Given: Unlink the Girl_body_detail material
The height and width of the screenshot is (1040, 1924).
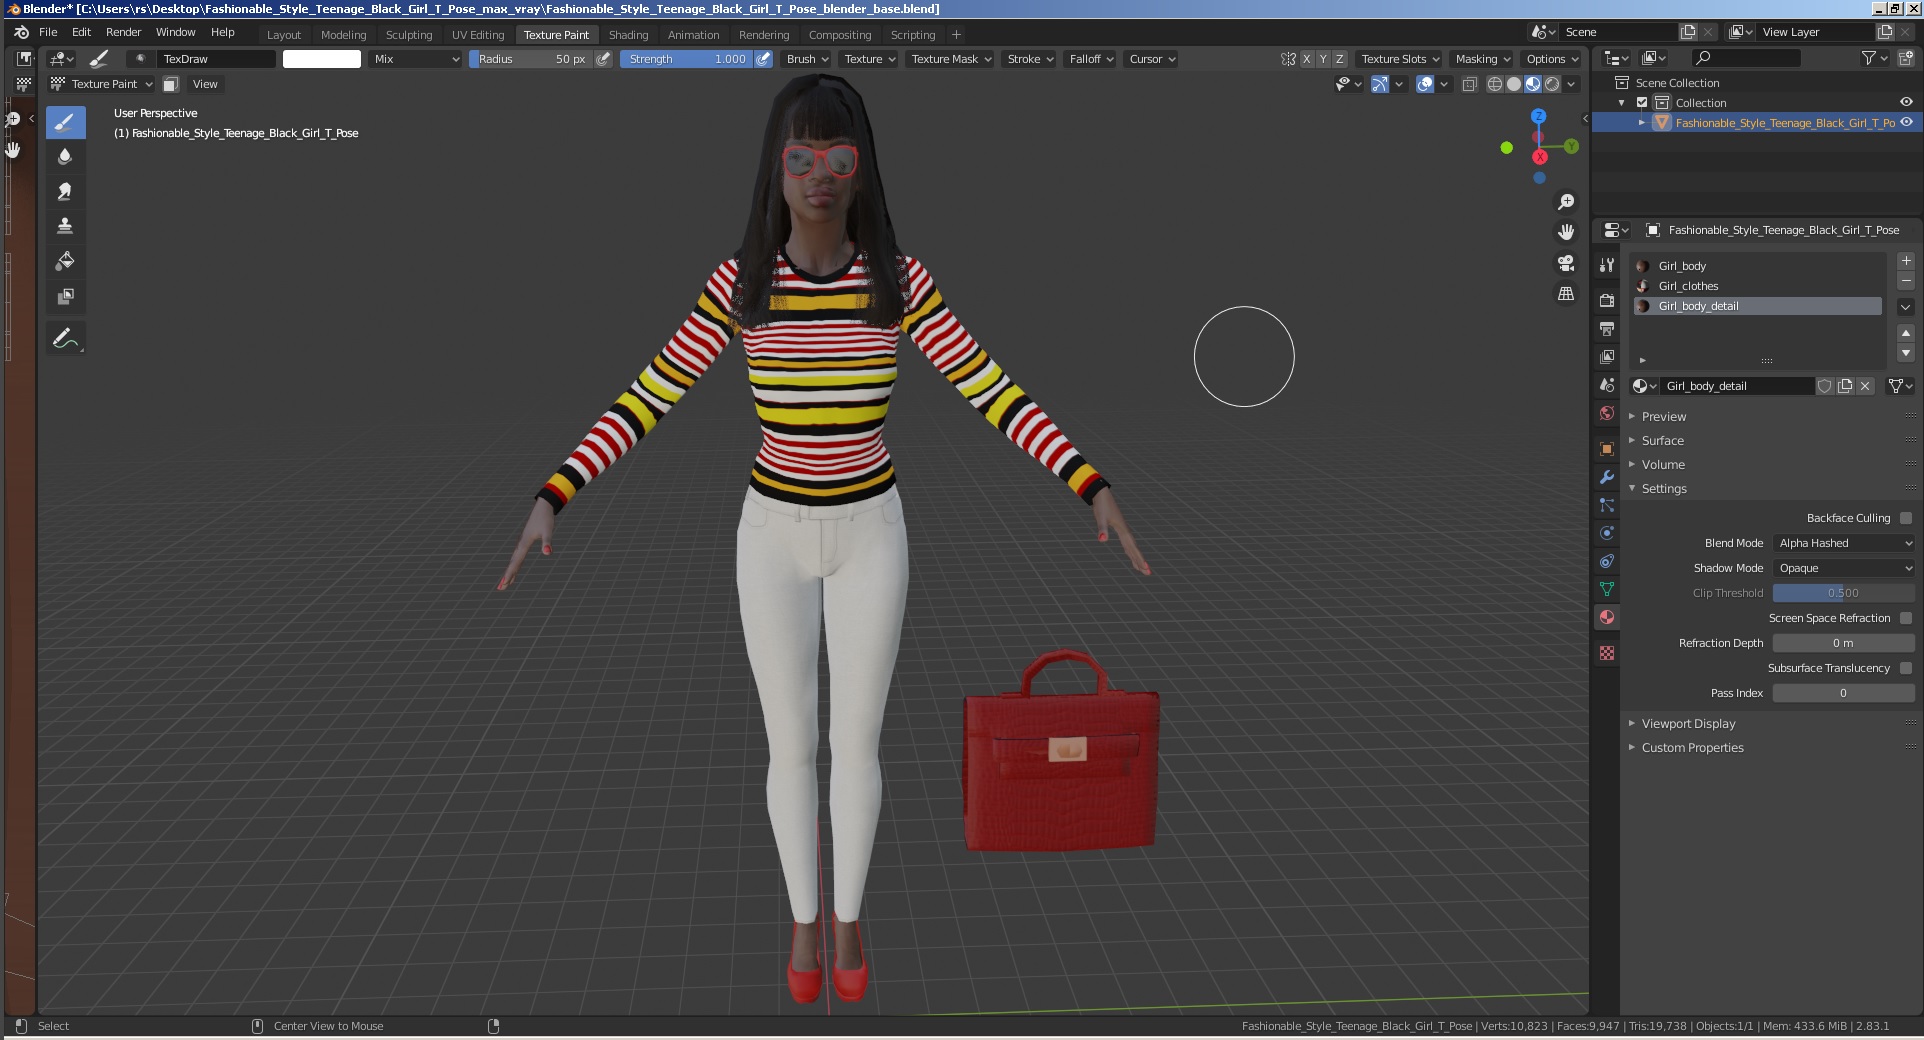Looking at the screenshot, I should pyautogui.click(x=1865, y=386).
